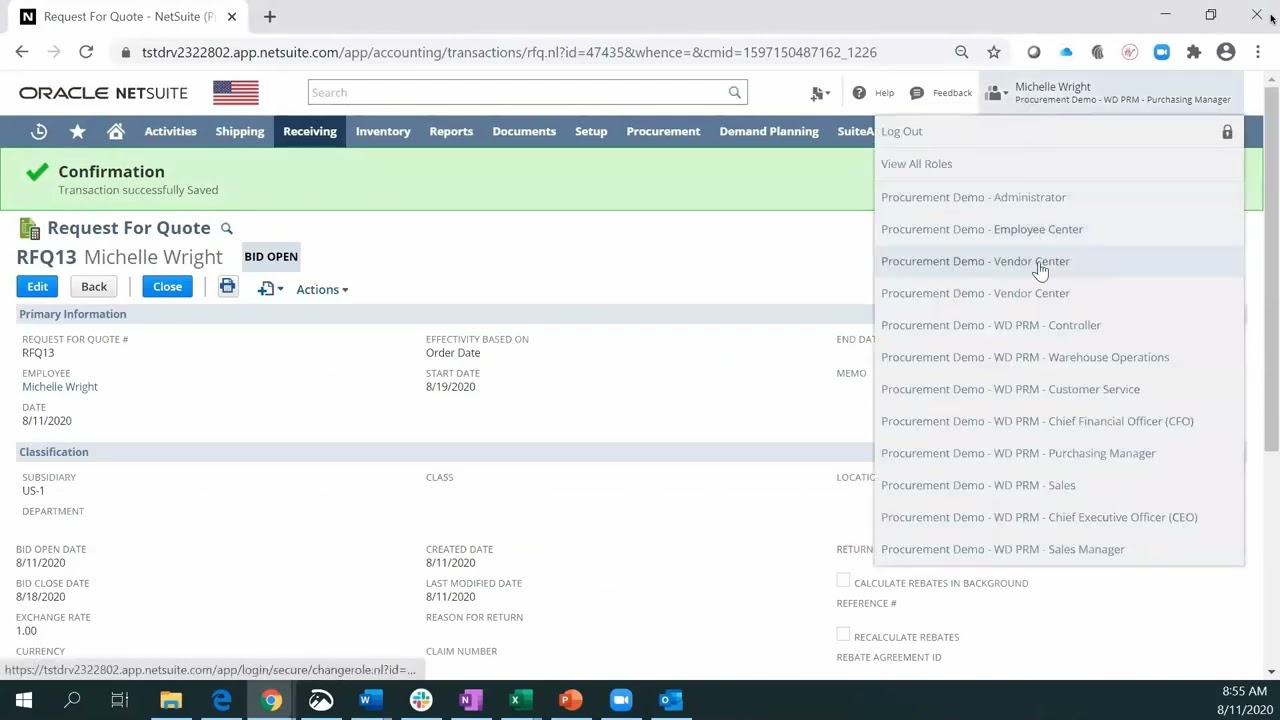Open the Reports menu
This screenshot has width=1280, height=720.
tap(451, 131)
